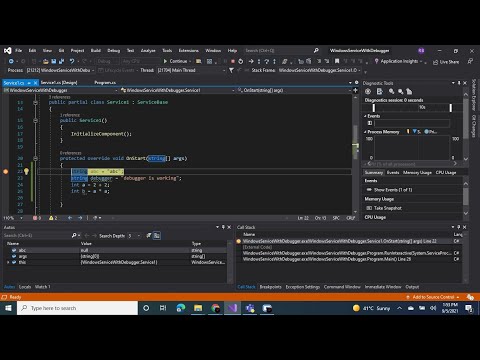Click the Live Share button
Image resolution: width=480 pixels, height=360 pixels.
446,62
